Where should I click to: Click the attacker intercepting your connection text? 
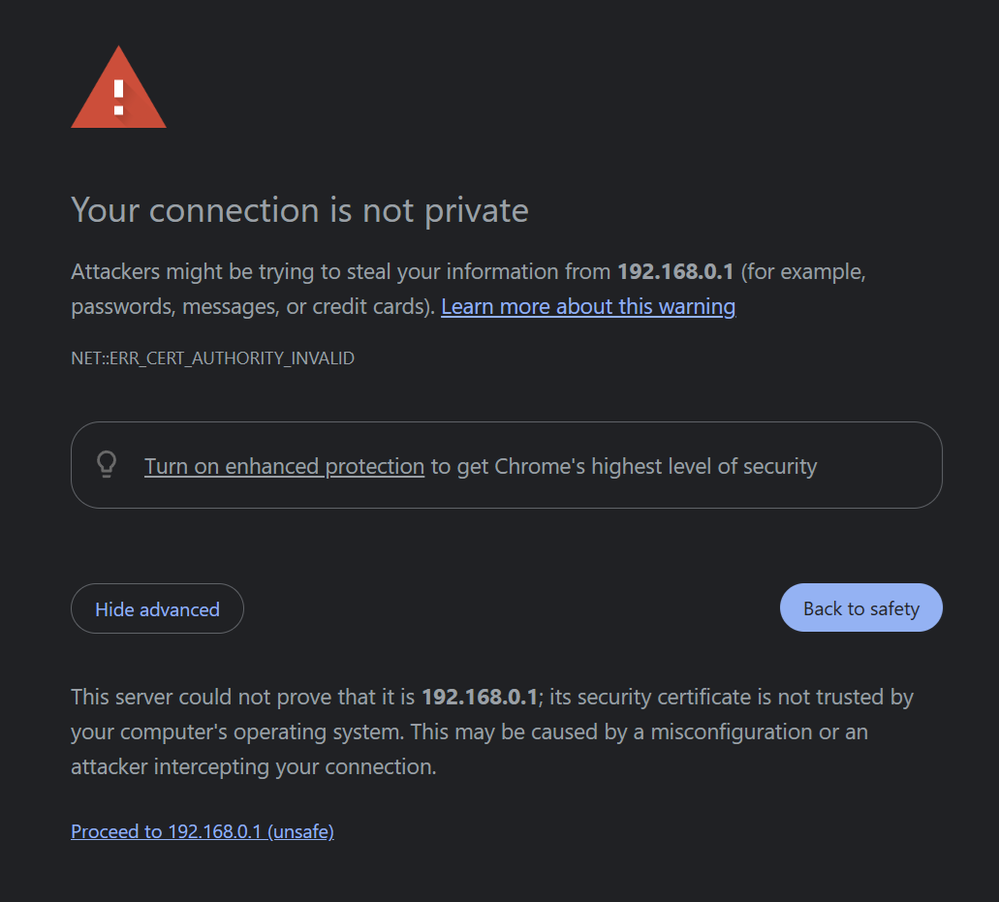click(x=253, y=767)
